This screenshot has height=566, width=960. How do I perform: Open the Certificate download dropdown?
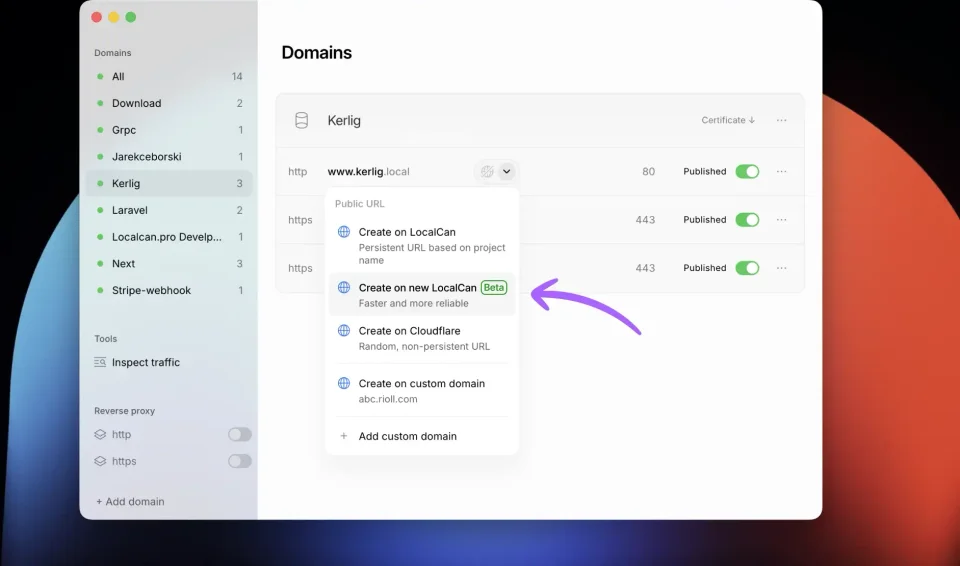[x=728, y=120]
